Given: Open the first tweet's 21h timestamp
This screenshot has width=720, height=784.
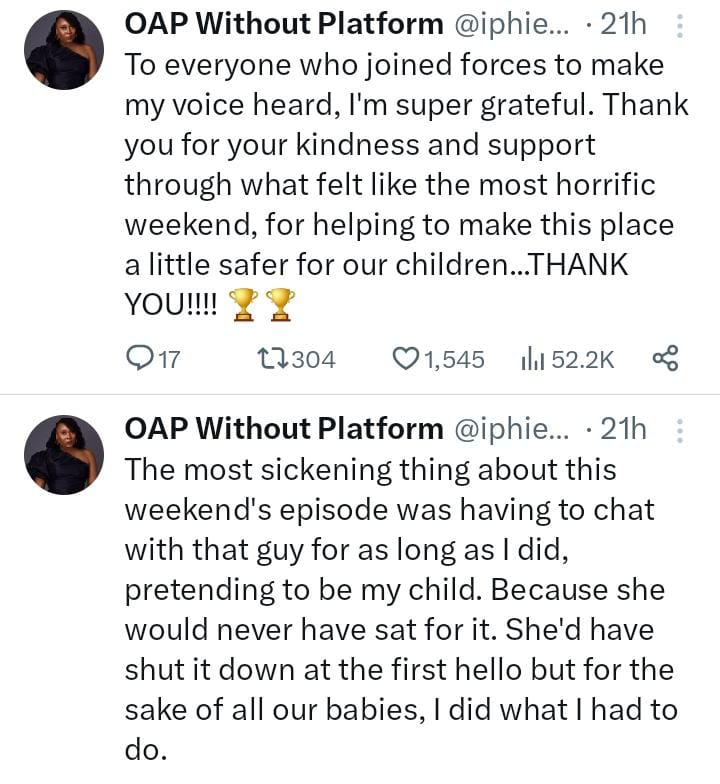Looking at the screenshot, I should pos(623,24).
